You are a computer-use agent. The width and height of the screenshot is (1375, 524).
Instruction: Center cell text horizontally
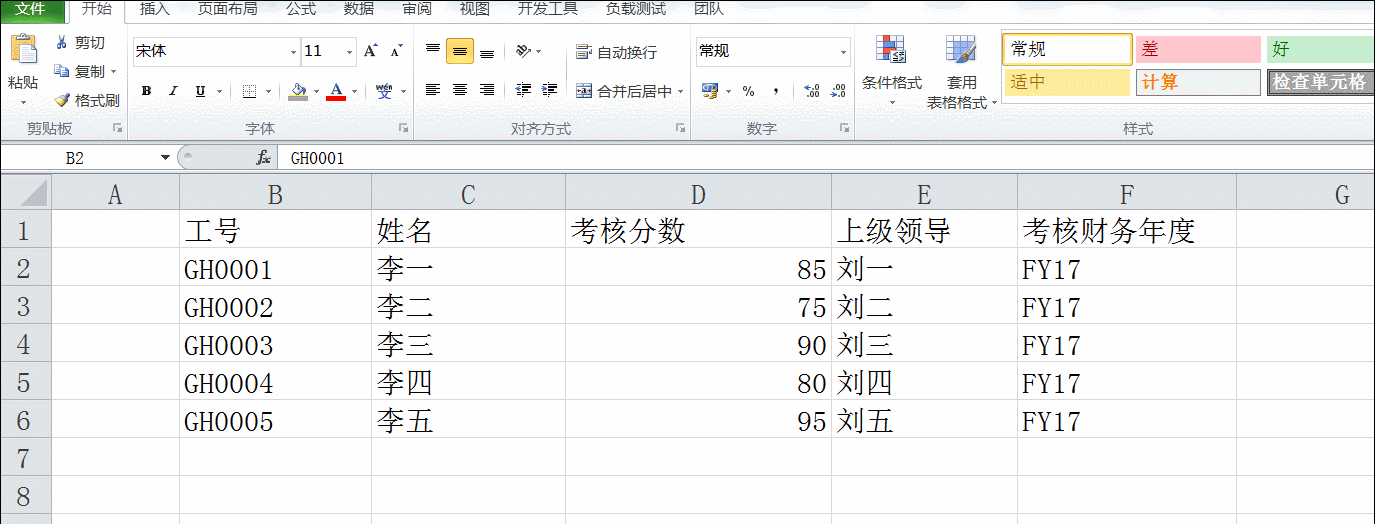[x=460, y=90]
